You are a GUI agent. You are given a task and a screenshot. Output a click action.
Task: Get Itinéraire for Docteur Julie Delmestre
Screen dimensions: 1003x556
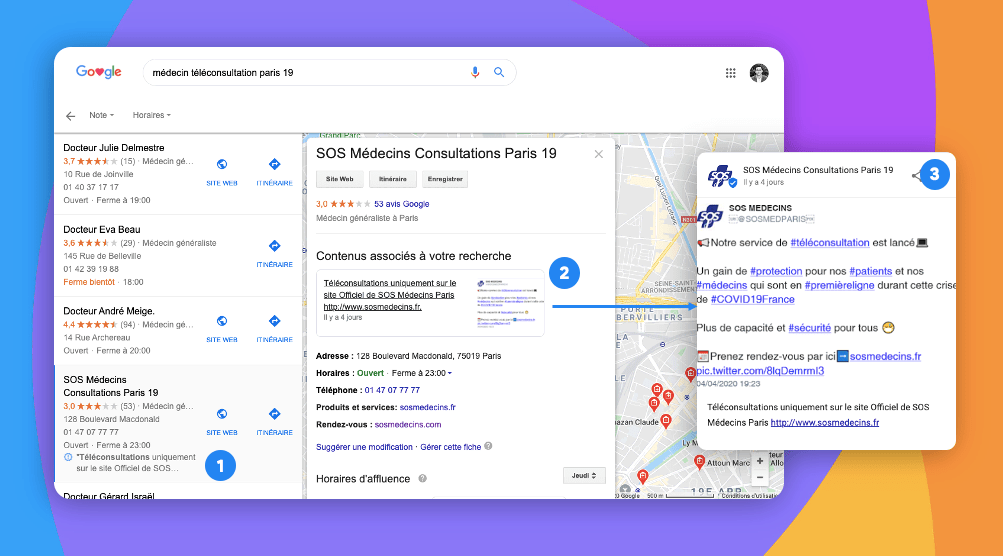click(274, 171)
